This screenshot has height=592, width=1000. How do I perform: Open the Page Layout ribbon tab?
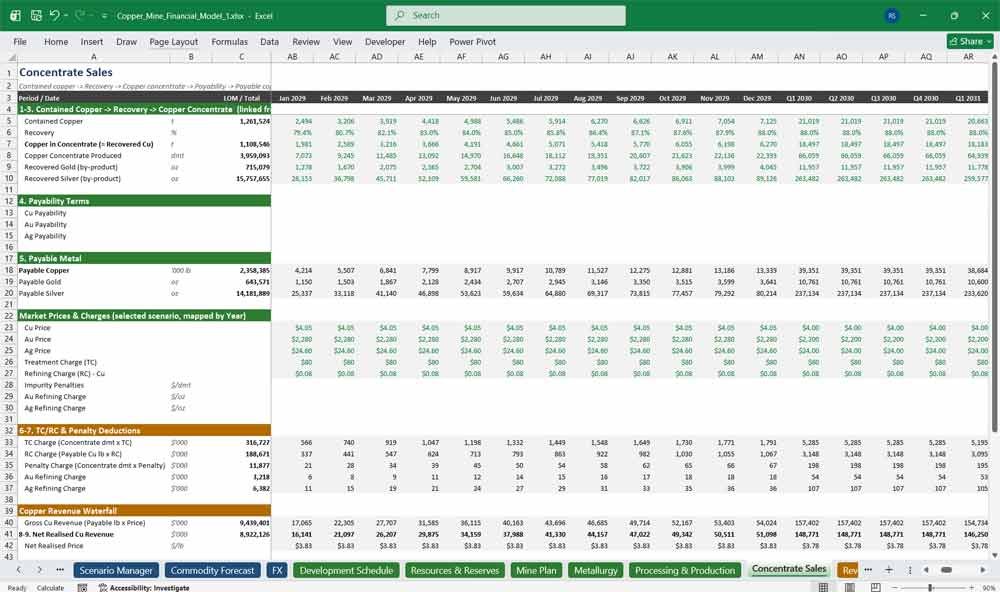(x=173, y=41)
